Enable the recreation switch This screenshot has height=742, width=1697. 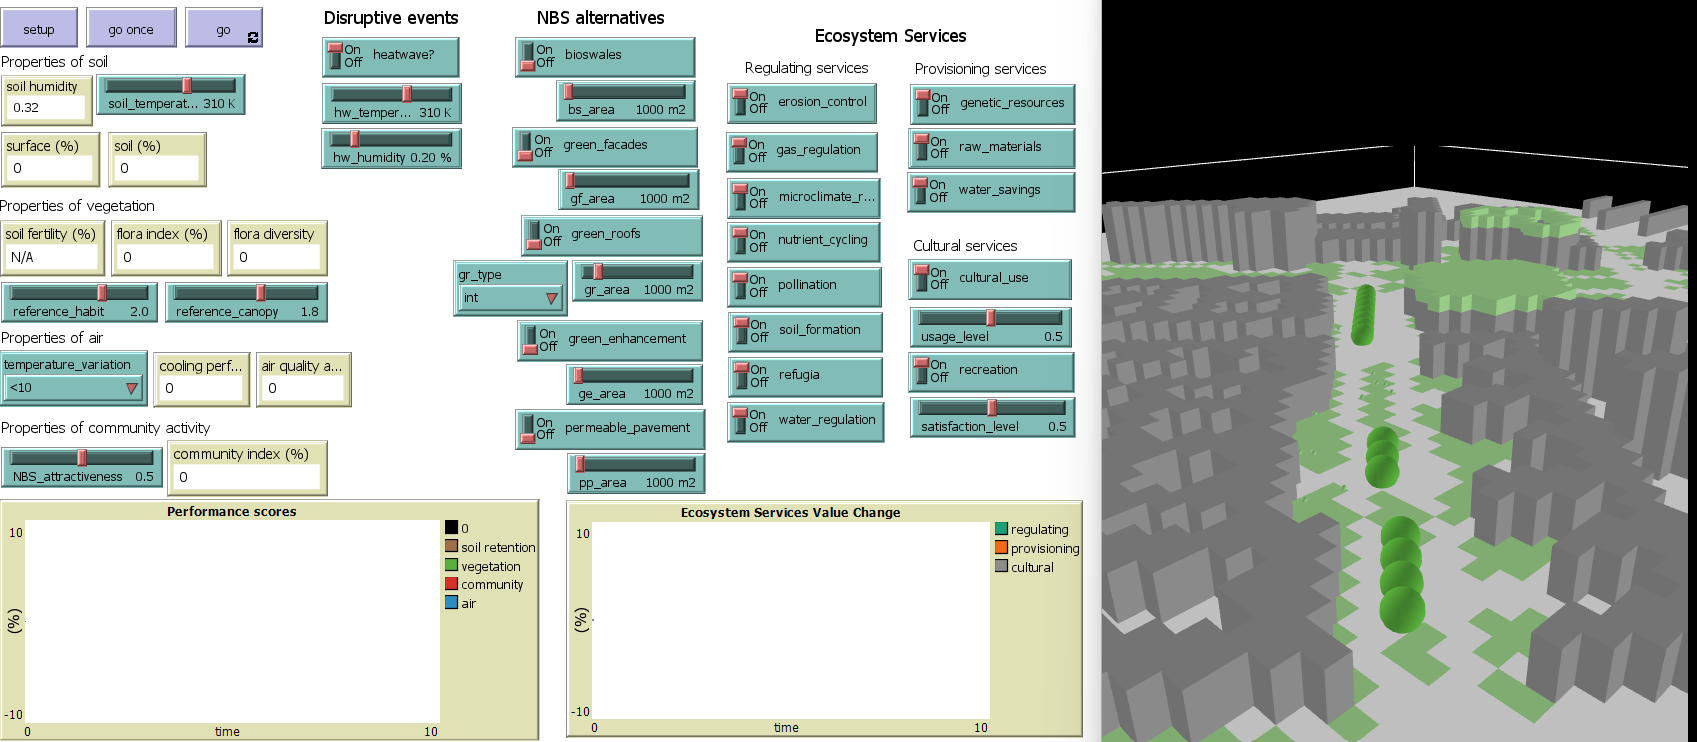(x=991, y=372)
